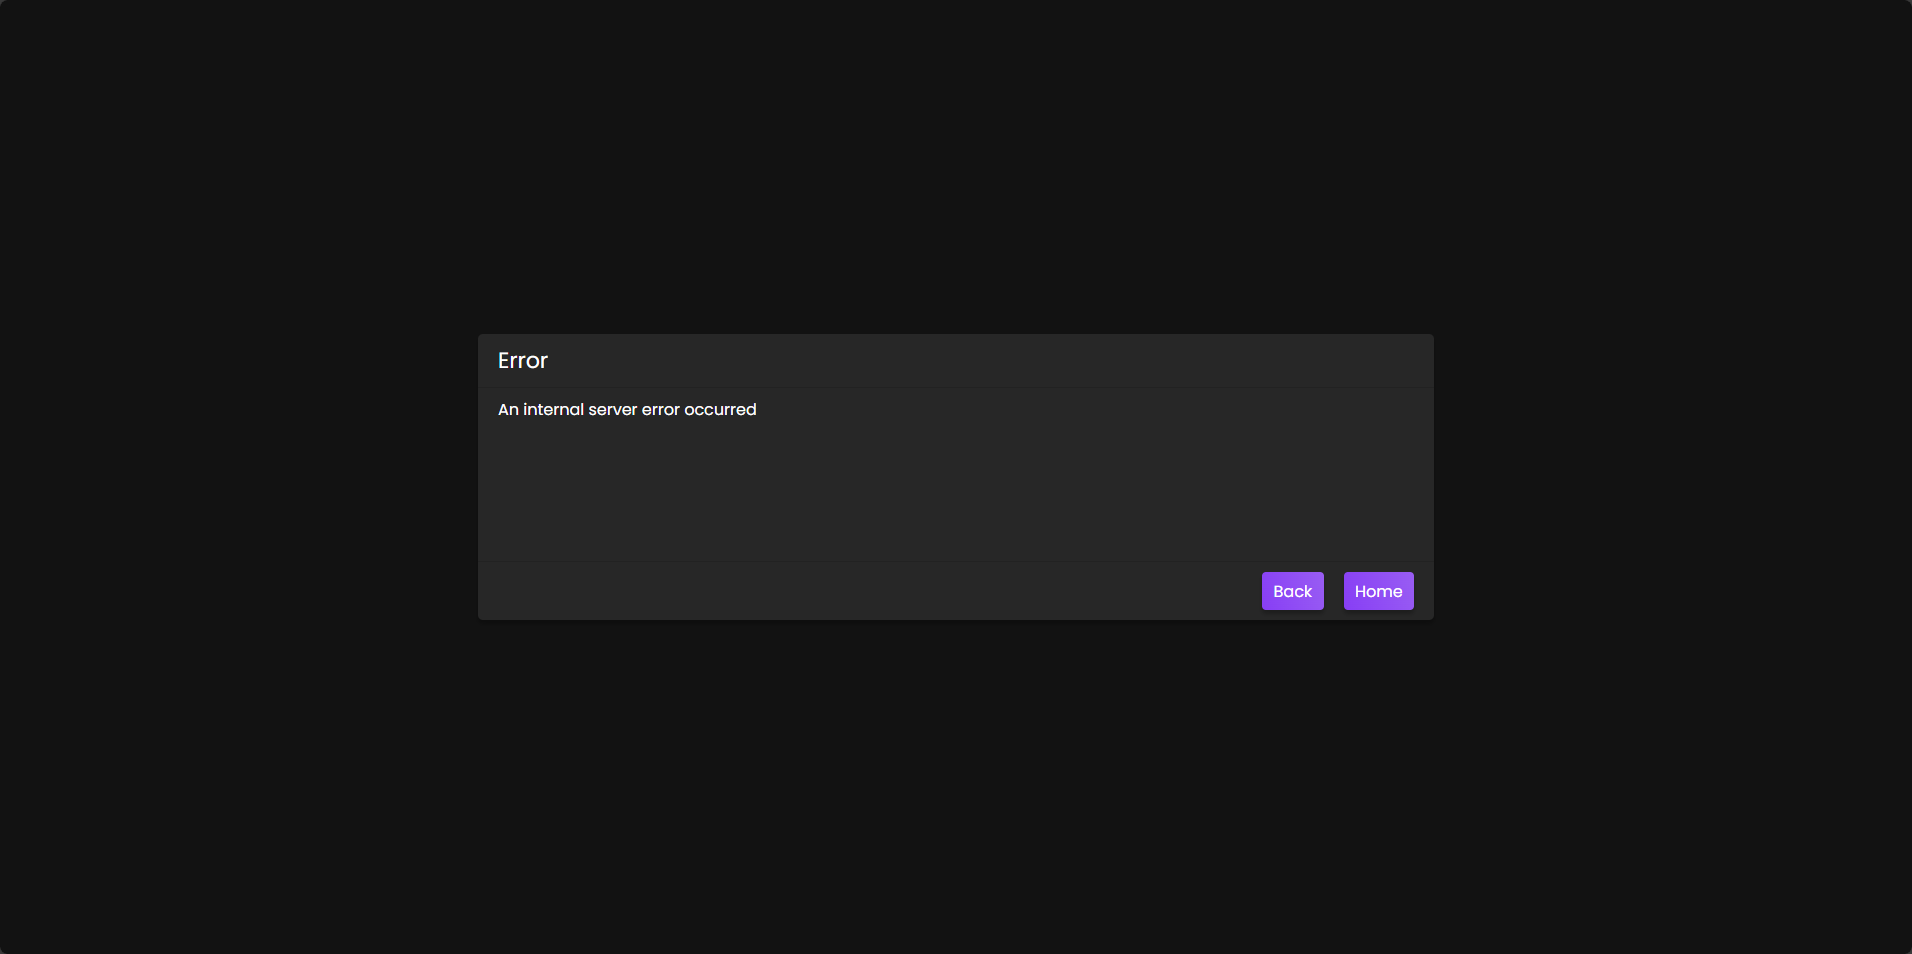Click "error" within the message sentence
Image resolution: width=1912 pixels, height=954 pixels.
[x=660, y=410]
